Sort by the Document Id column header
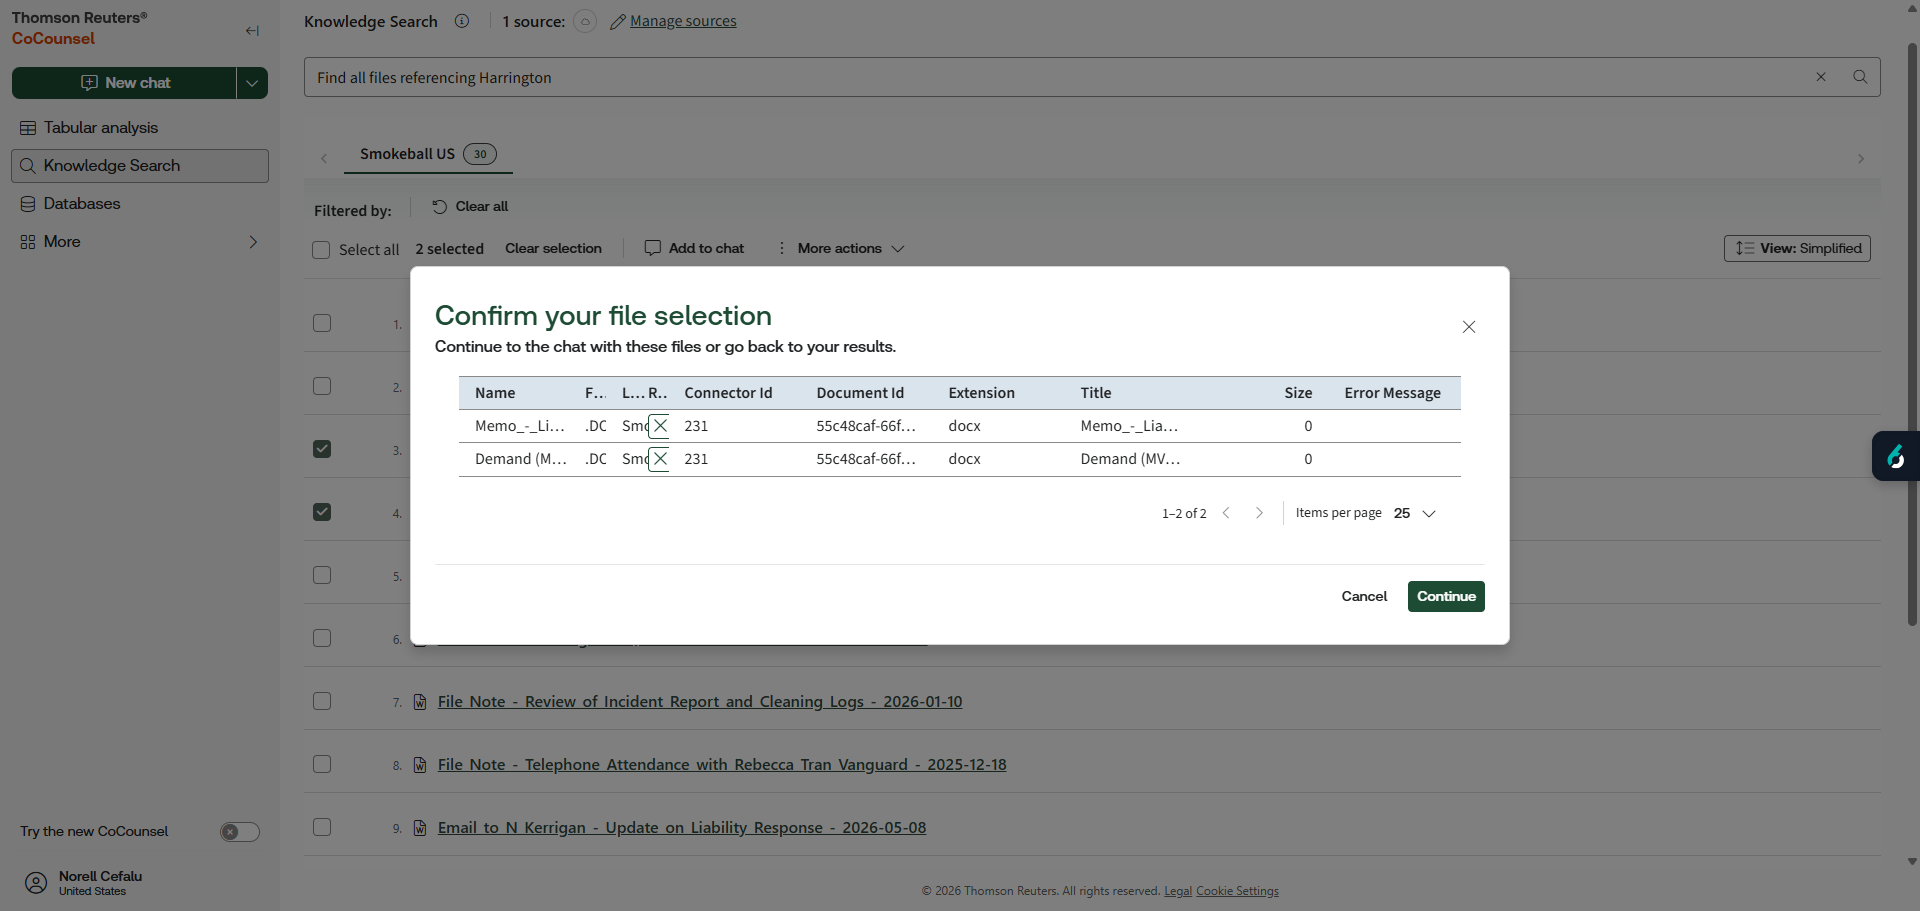1920x911 pixels. pos(860,393)
